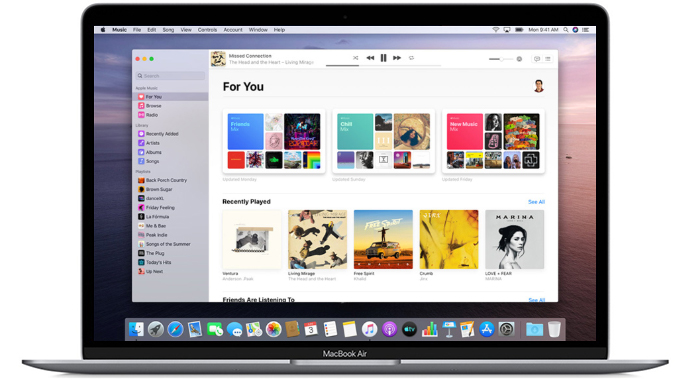Open the user profile avatar
Image resolution: width=690 pixels, height=380 pixels.
539,86
